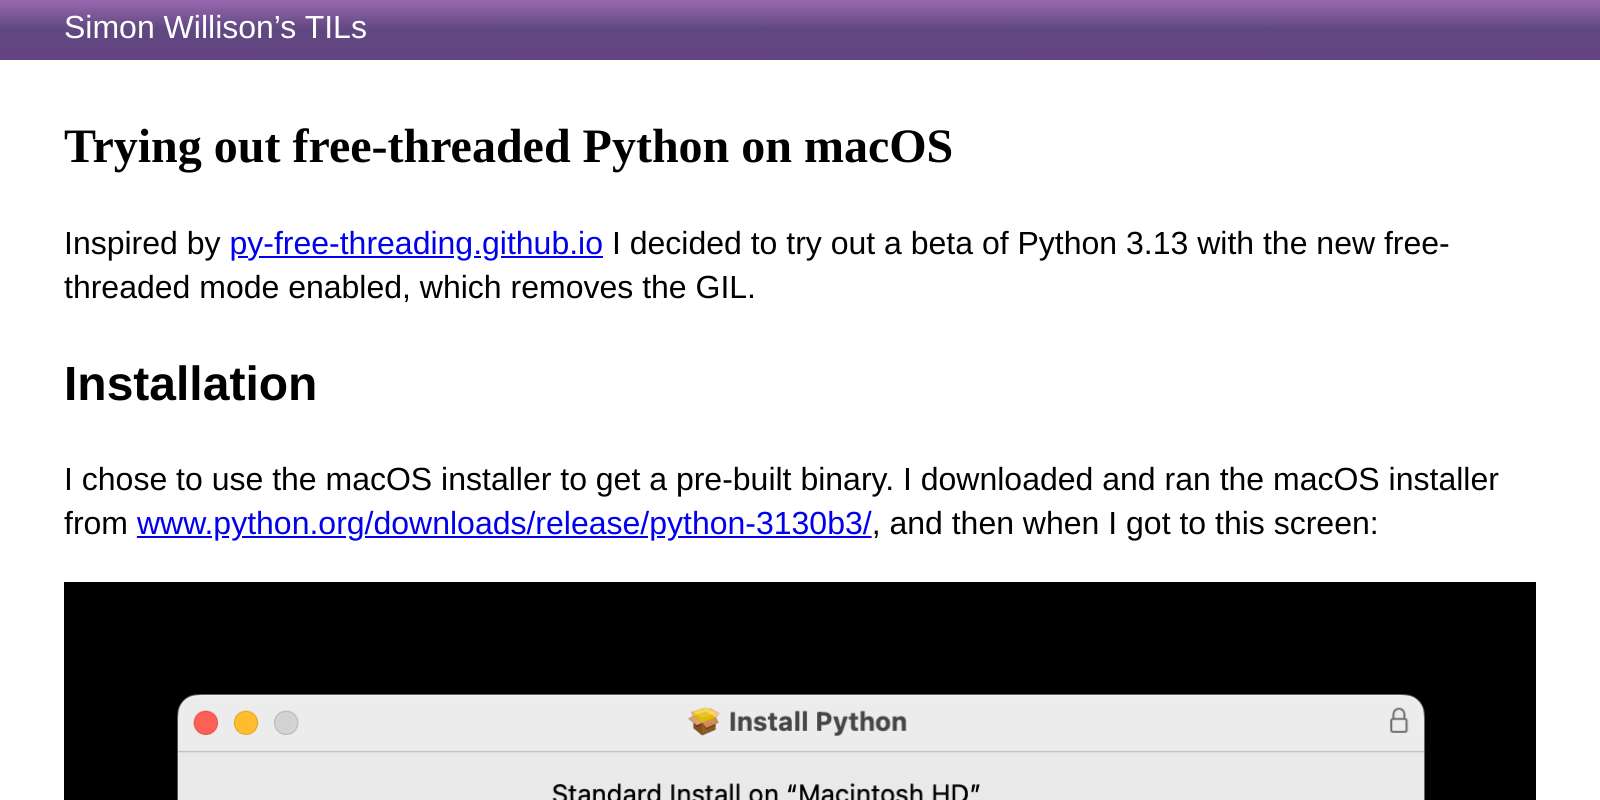Open the python.org python-3130b3 release link
Screen dimensions: 1600x800
click(x=504, y=524)
